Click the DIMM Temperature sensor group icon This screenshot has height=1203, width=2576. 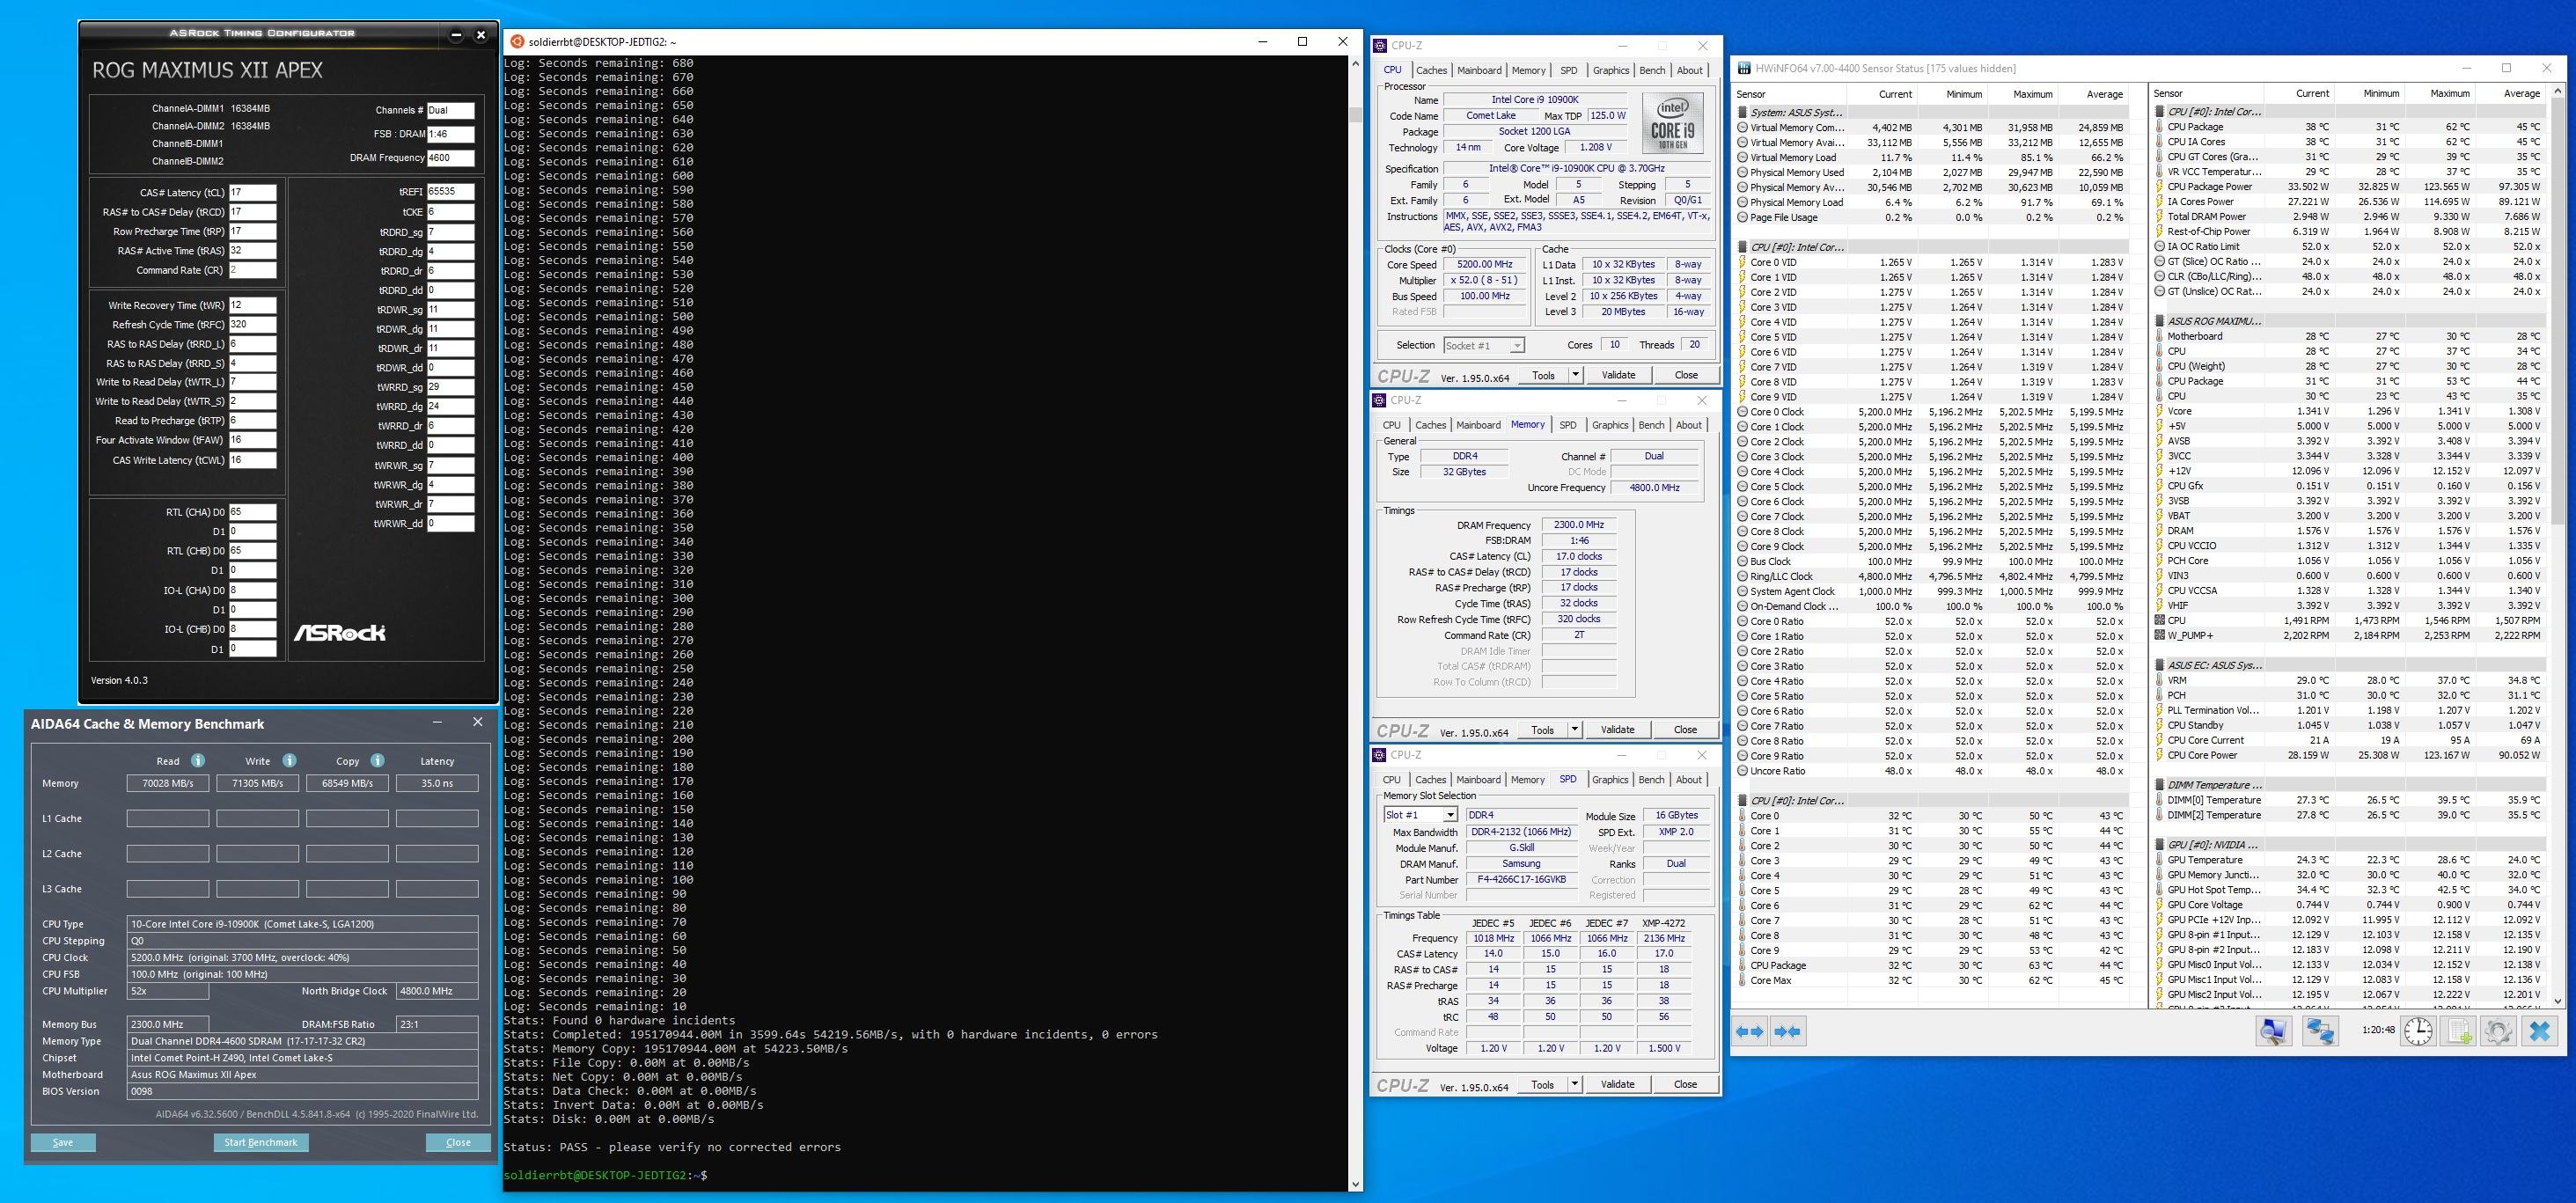pos(2160,785)
